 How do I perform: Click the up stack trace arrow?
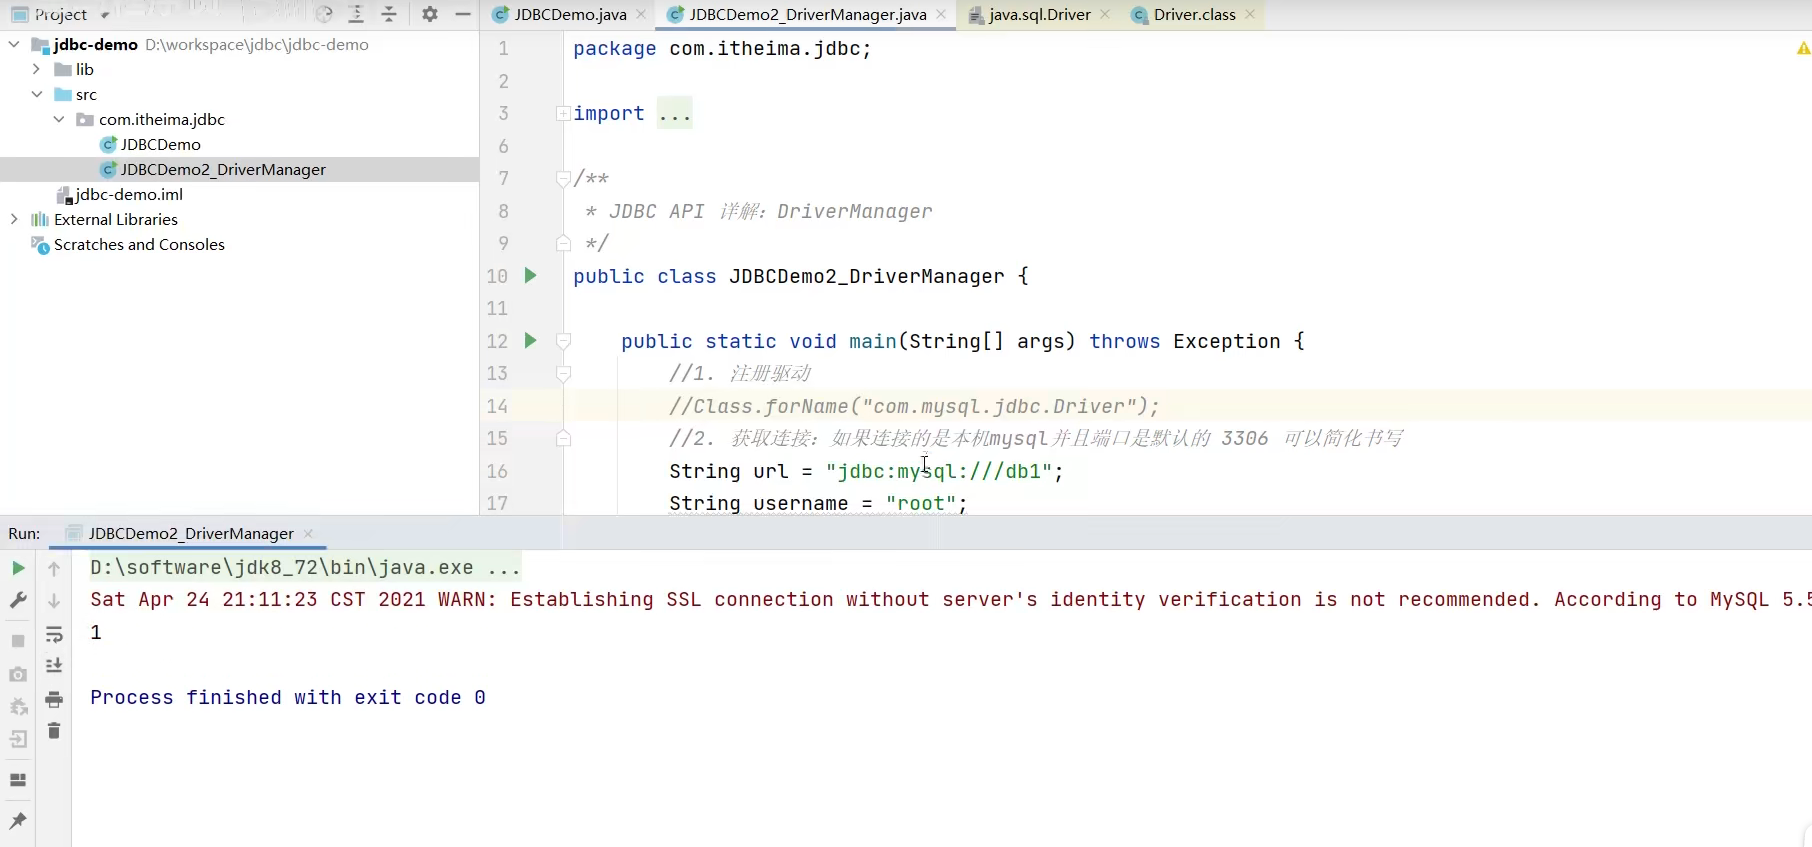54,568
